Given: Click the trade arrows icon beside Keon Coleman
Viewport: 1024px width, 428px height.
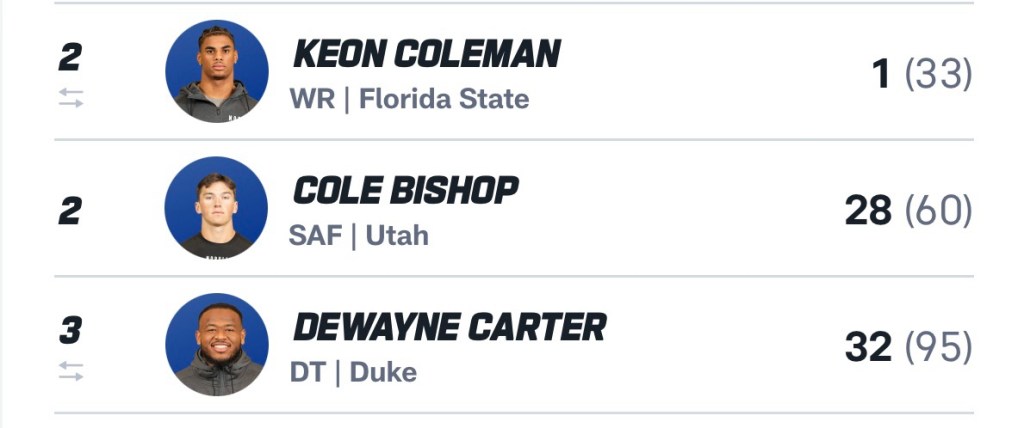Looking at the screenshot, I should (x=70, y=98).
